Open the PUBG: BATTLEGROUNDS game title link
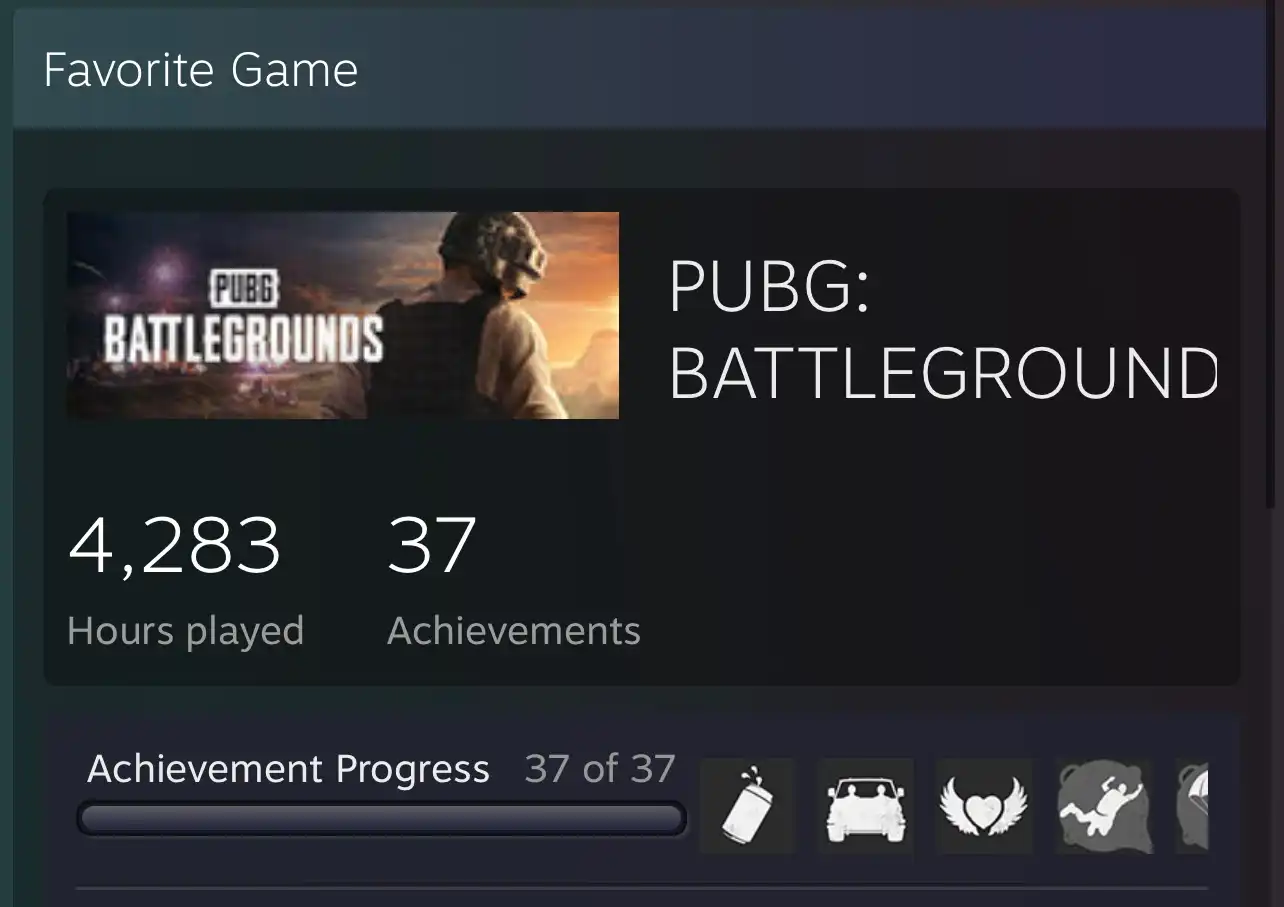This screenshot has width=1284, height=907. tap(942, 330)
